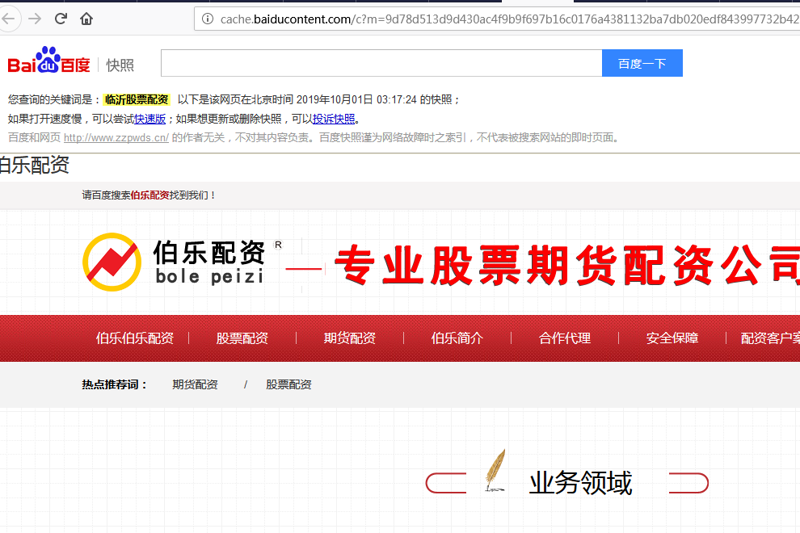
Task: Click the red 伯乐配资 link in the notice bar
Action: (149, 195)
